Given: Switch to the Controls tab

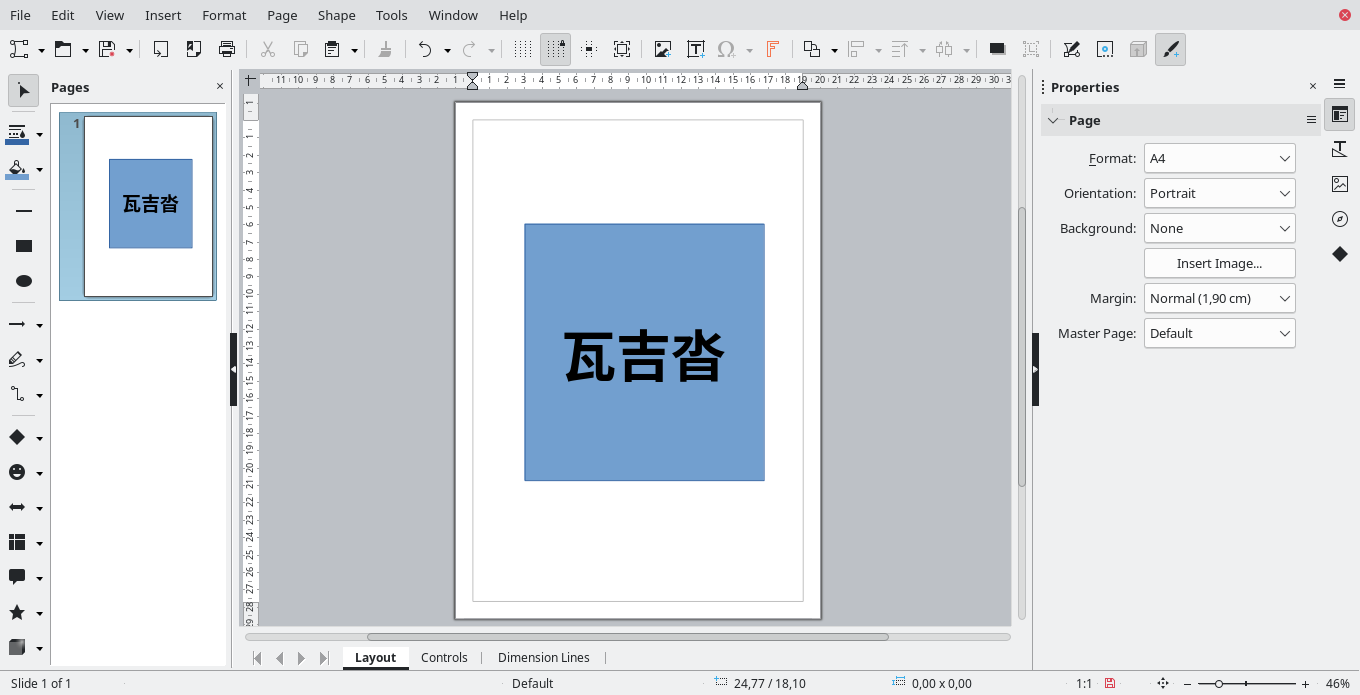Looking at the screenshot, I should pos(444,657).
